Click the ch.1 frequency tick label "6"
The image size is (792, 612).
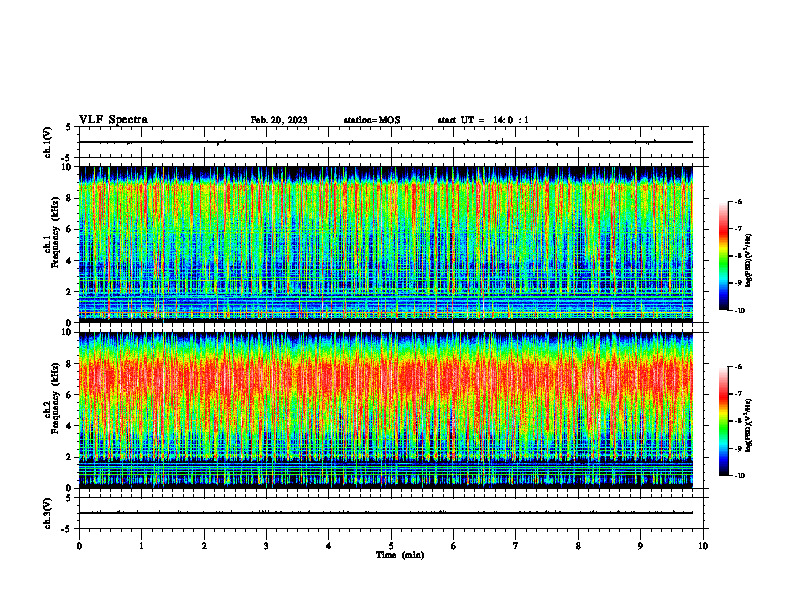point(70,229)
